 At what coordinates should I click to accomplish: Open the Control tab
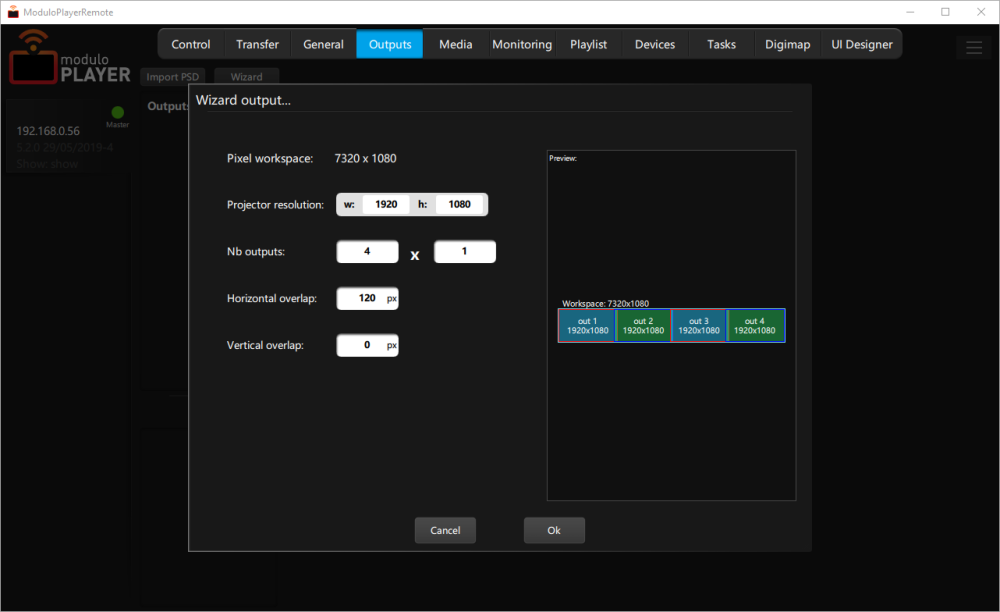[x=190, y=44]
